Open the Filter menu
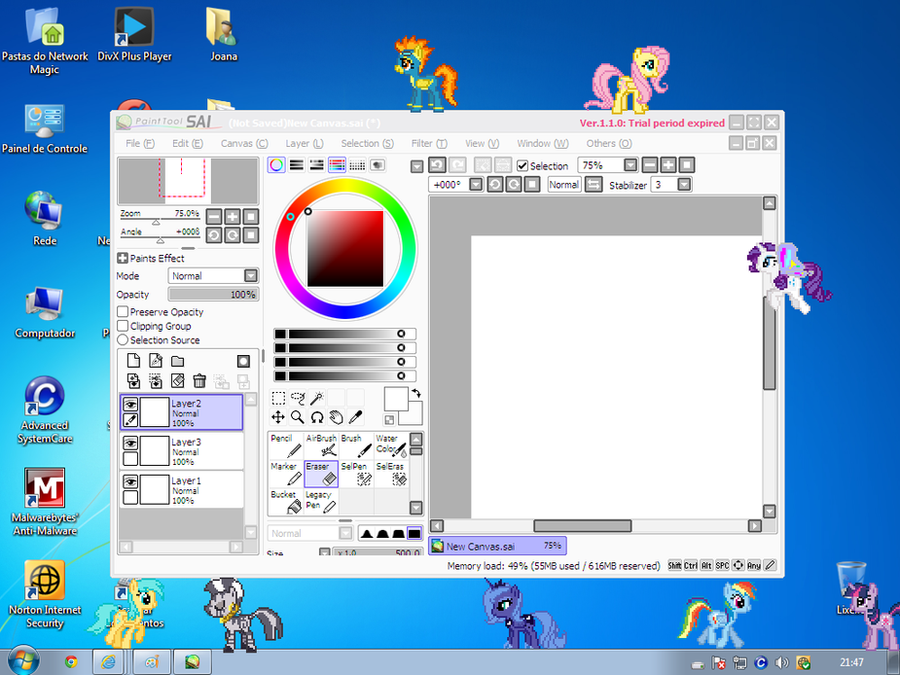 click(x=429, y=143)
